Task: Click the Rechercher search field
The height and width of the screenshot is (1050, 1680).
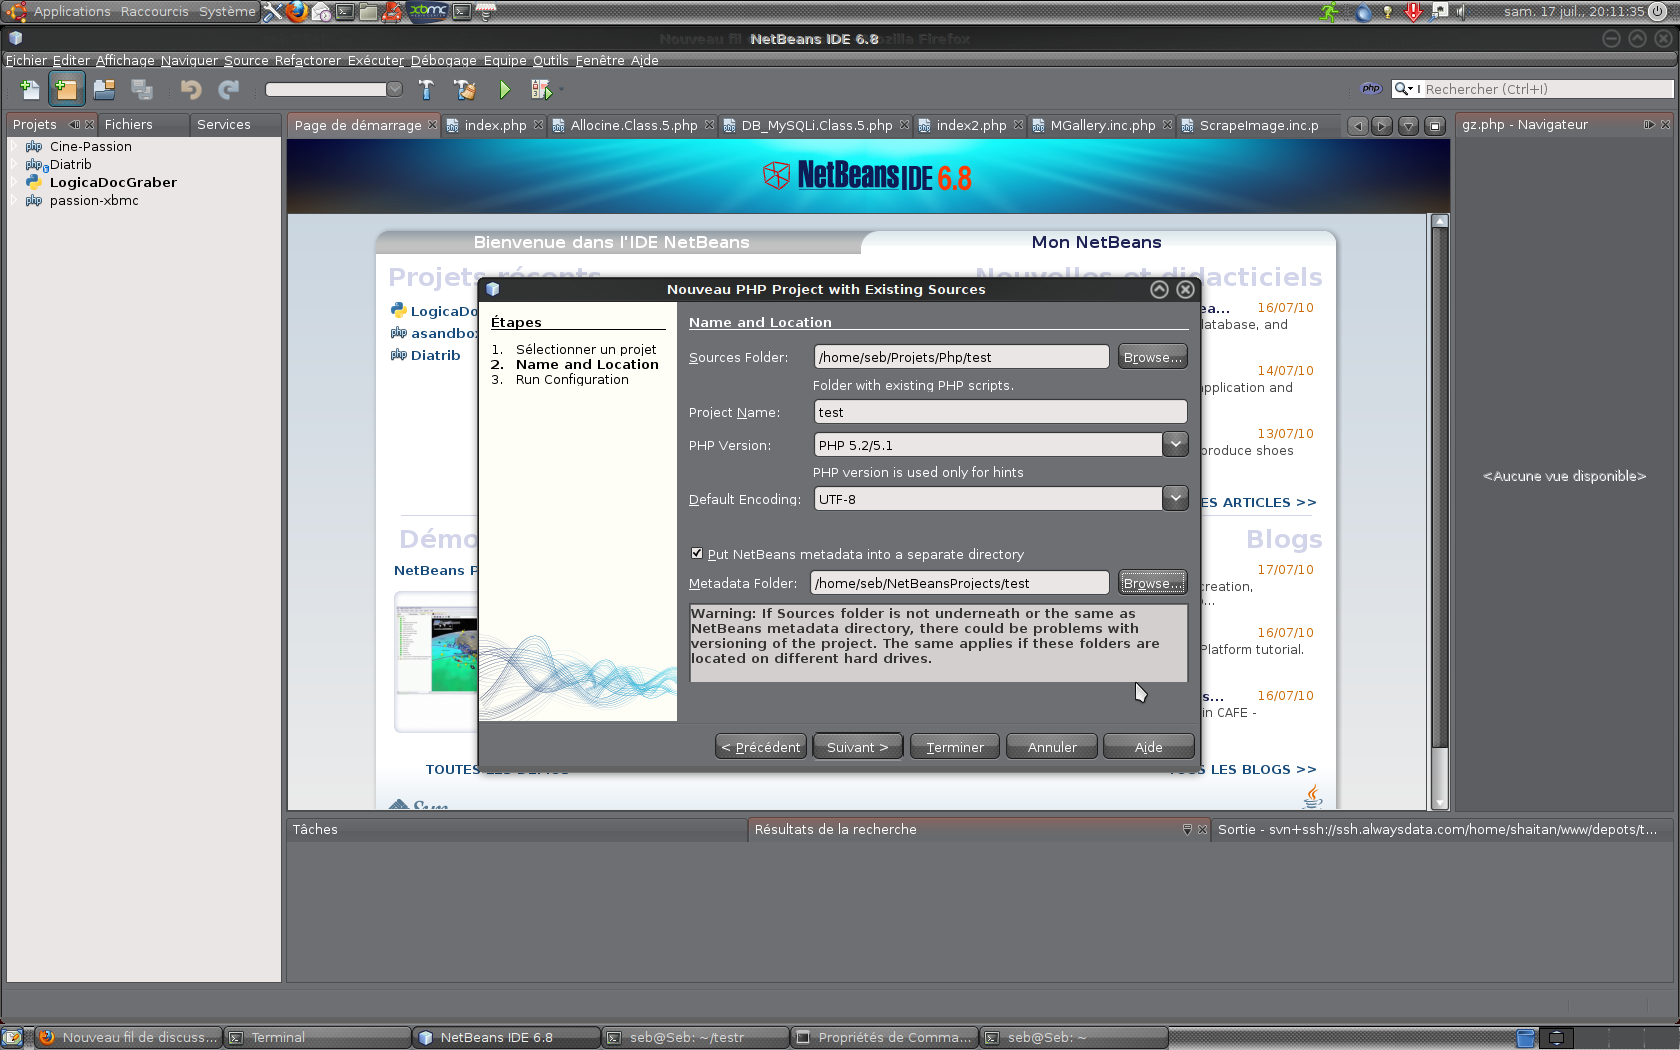Action: [x=1547, y=89]
